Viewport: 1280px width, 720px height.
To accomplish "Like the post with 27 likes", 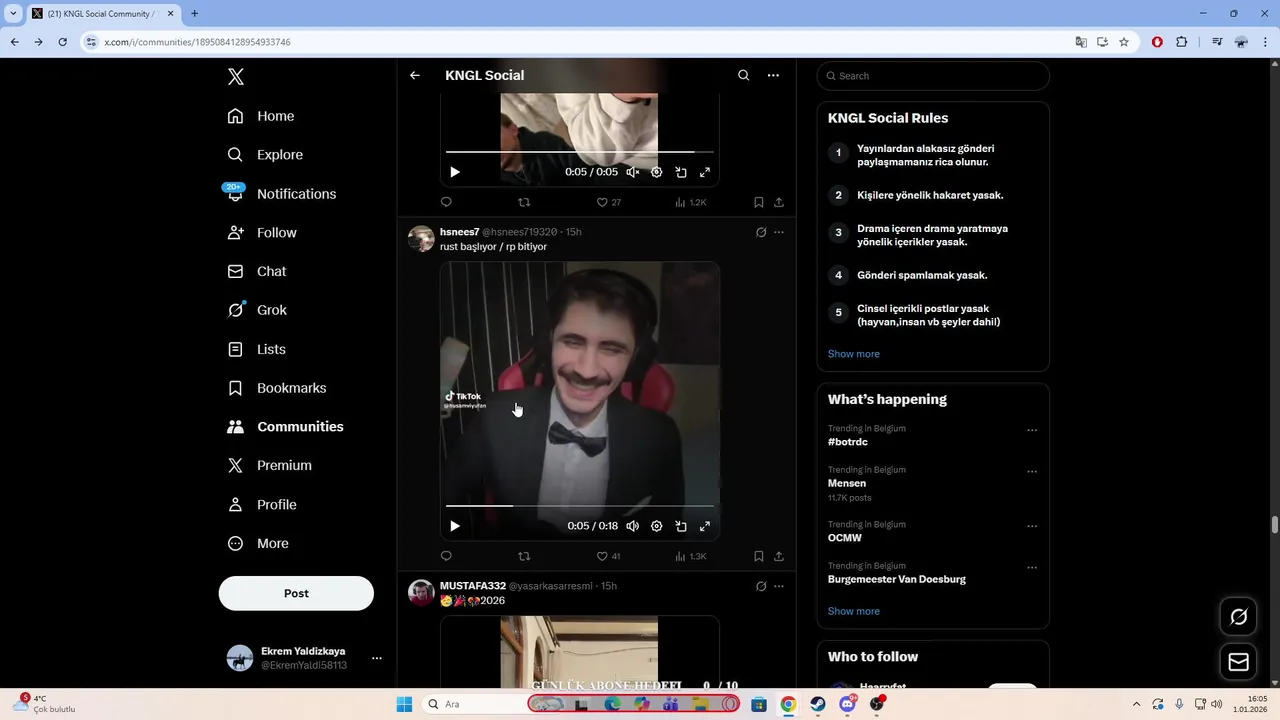I will click(608, 202).
